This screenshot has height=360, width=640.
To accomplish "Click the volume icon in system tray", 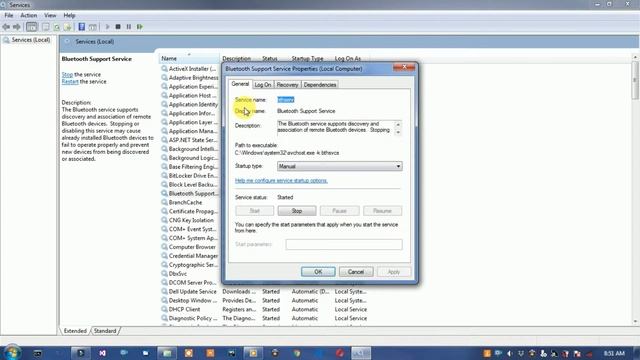I will click(x=510, y=353).
